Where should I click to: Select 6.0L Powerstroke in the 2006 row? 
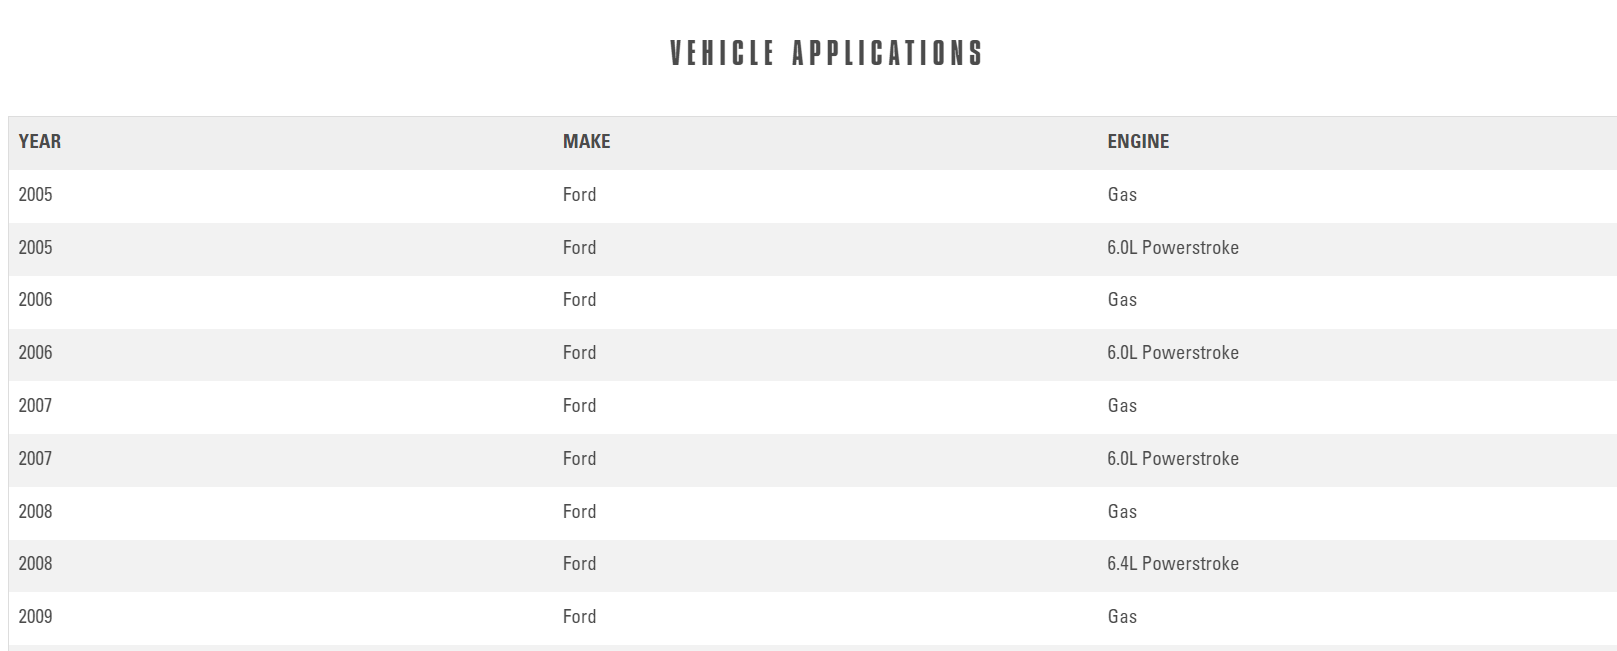coord(1172,353)
